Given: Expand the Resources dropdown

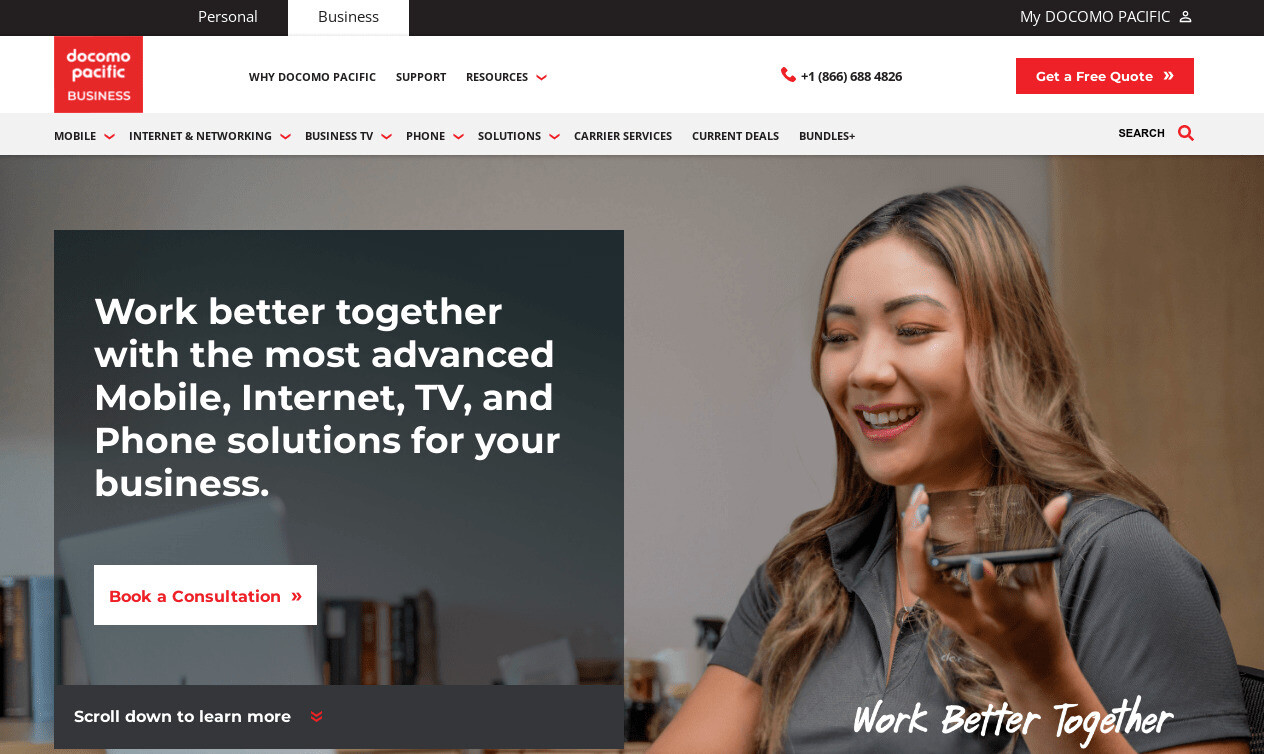Looking at the screenshot, I should [x=506, y=77].
